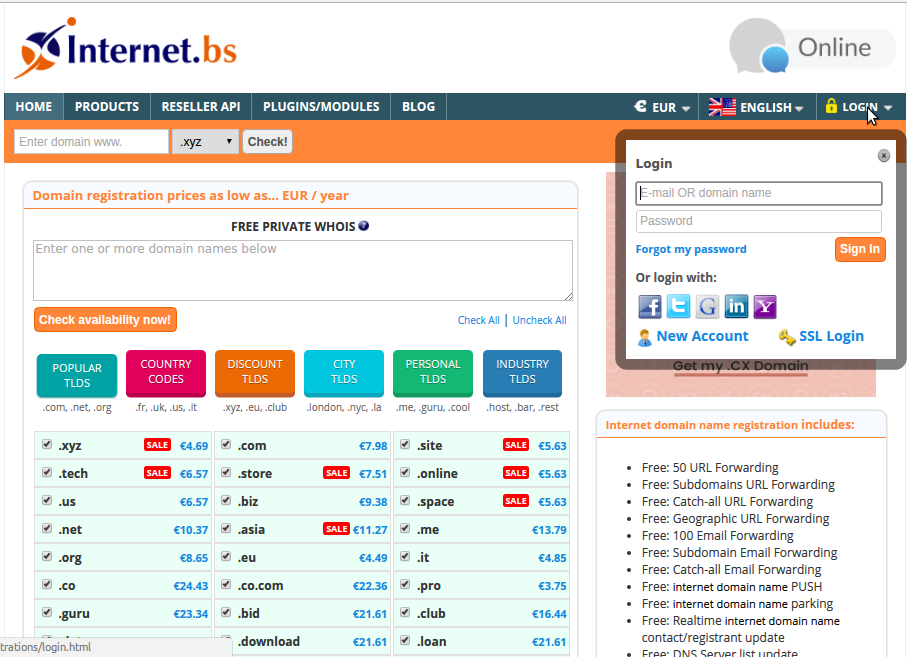The image size is (907, 657).
Task: Select the pink Country Codes TLD tile
Action: click(x=166, y=372)
